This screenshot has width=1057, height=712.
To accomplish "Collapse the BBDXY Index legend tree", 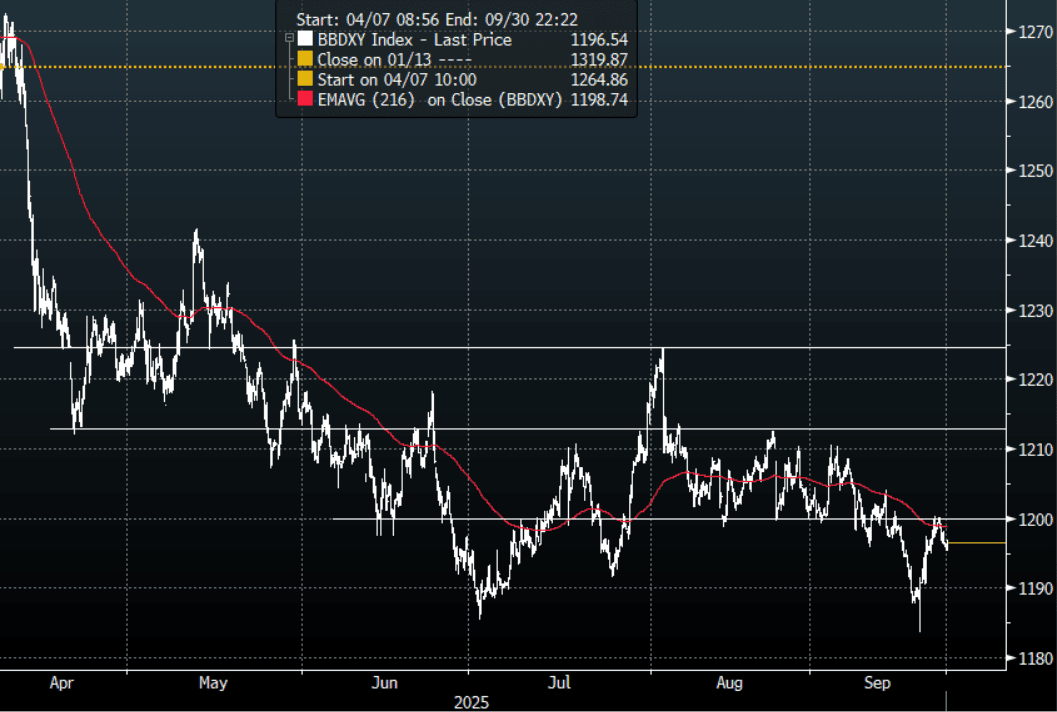I will point(289,40).
